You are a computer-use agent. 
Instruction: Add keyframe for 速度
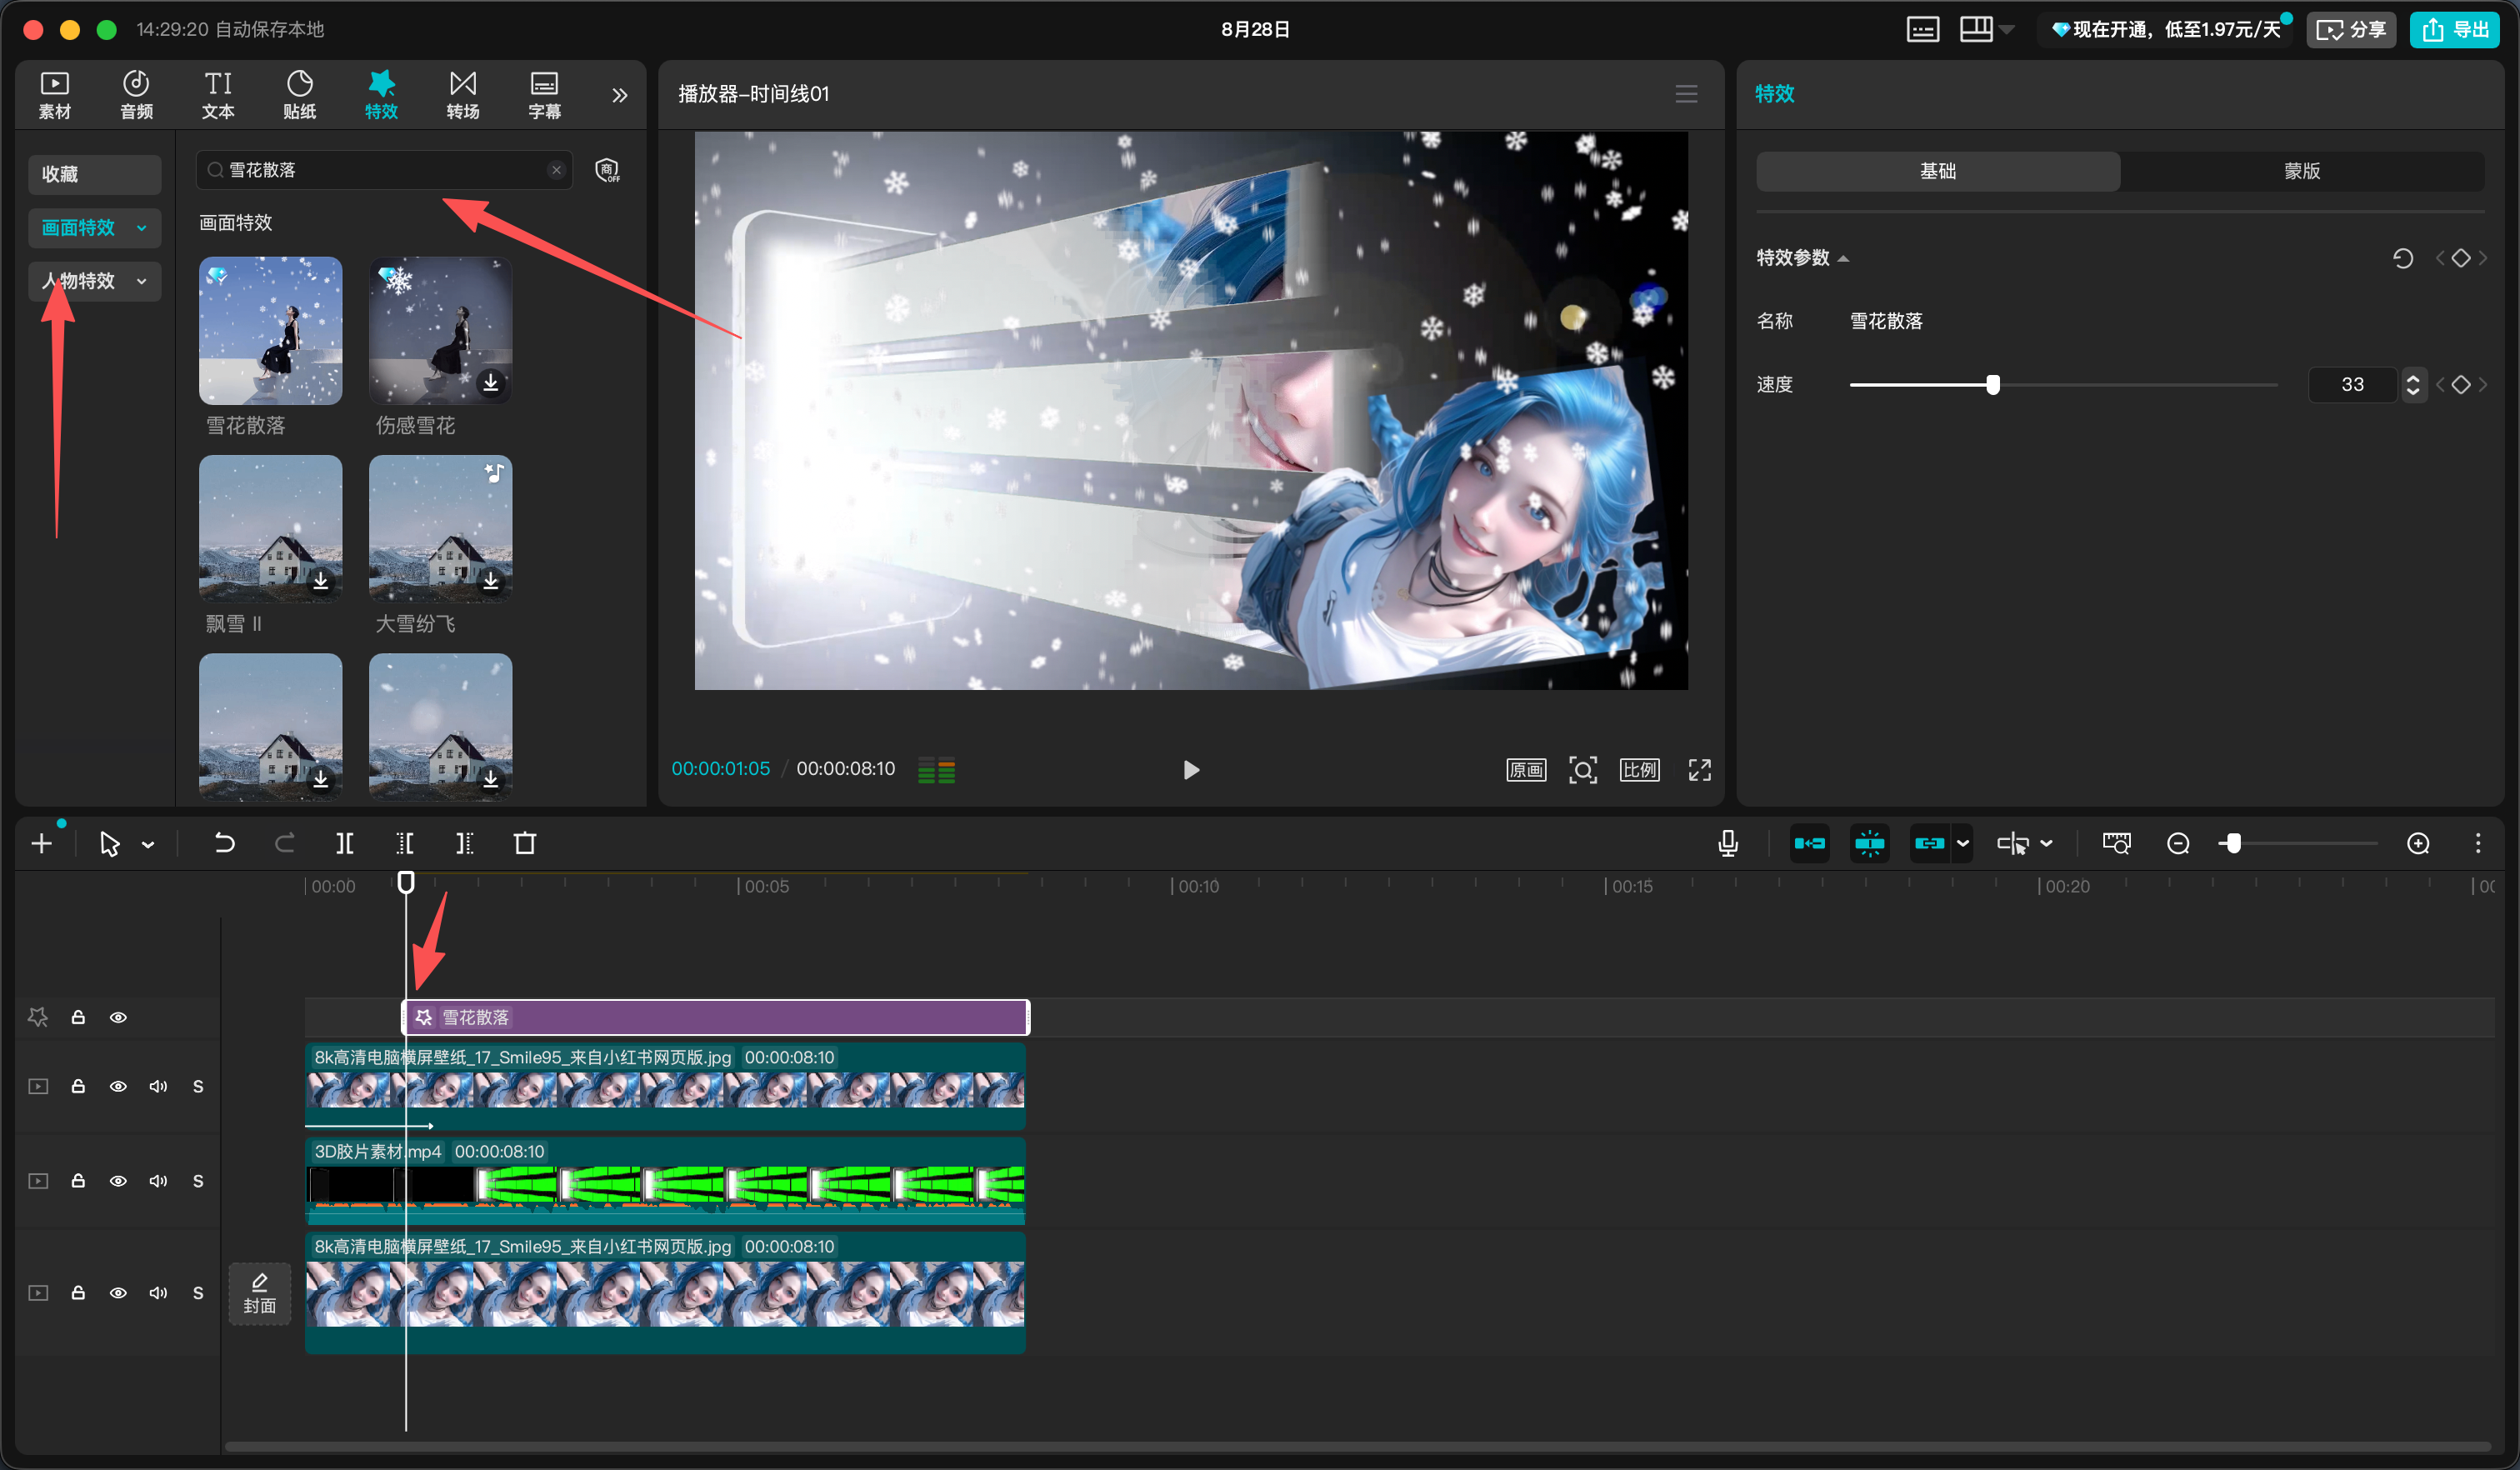[x=2461, y=385]
